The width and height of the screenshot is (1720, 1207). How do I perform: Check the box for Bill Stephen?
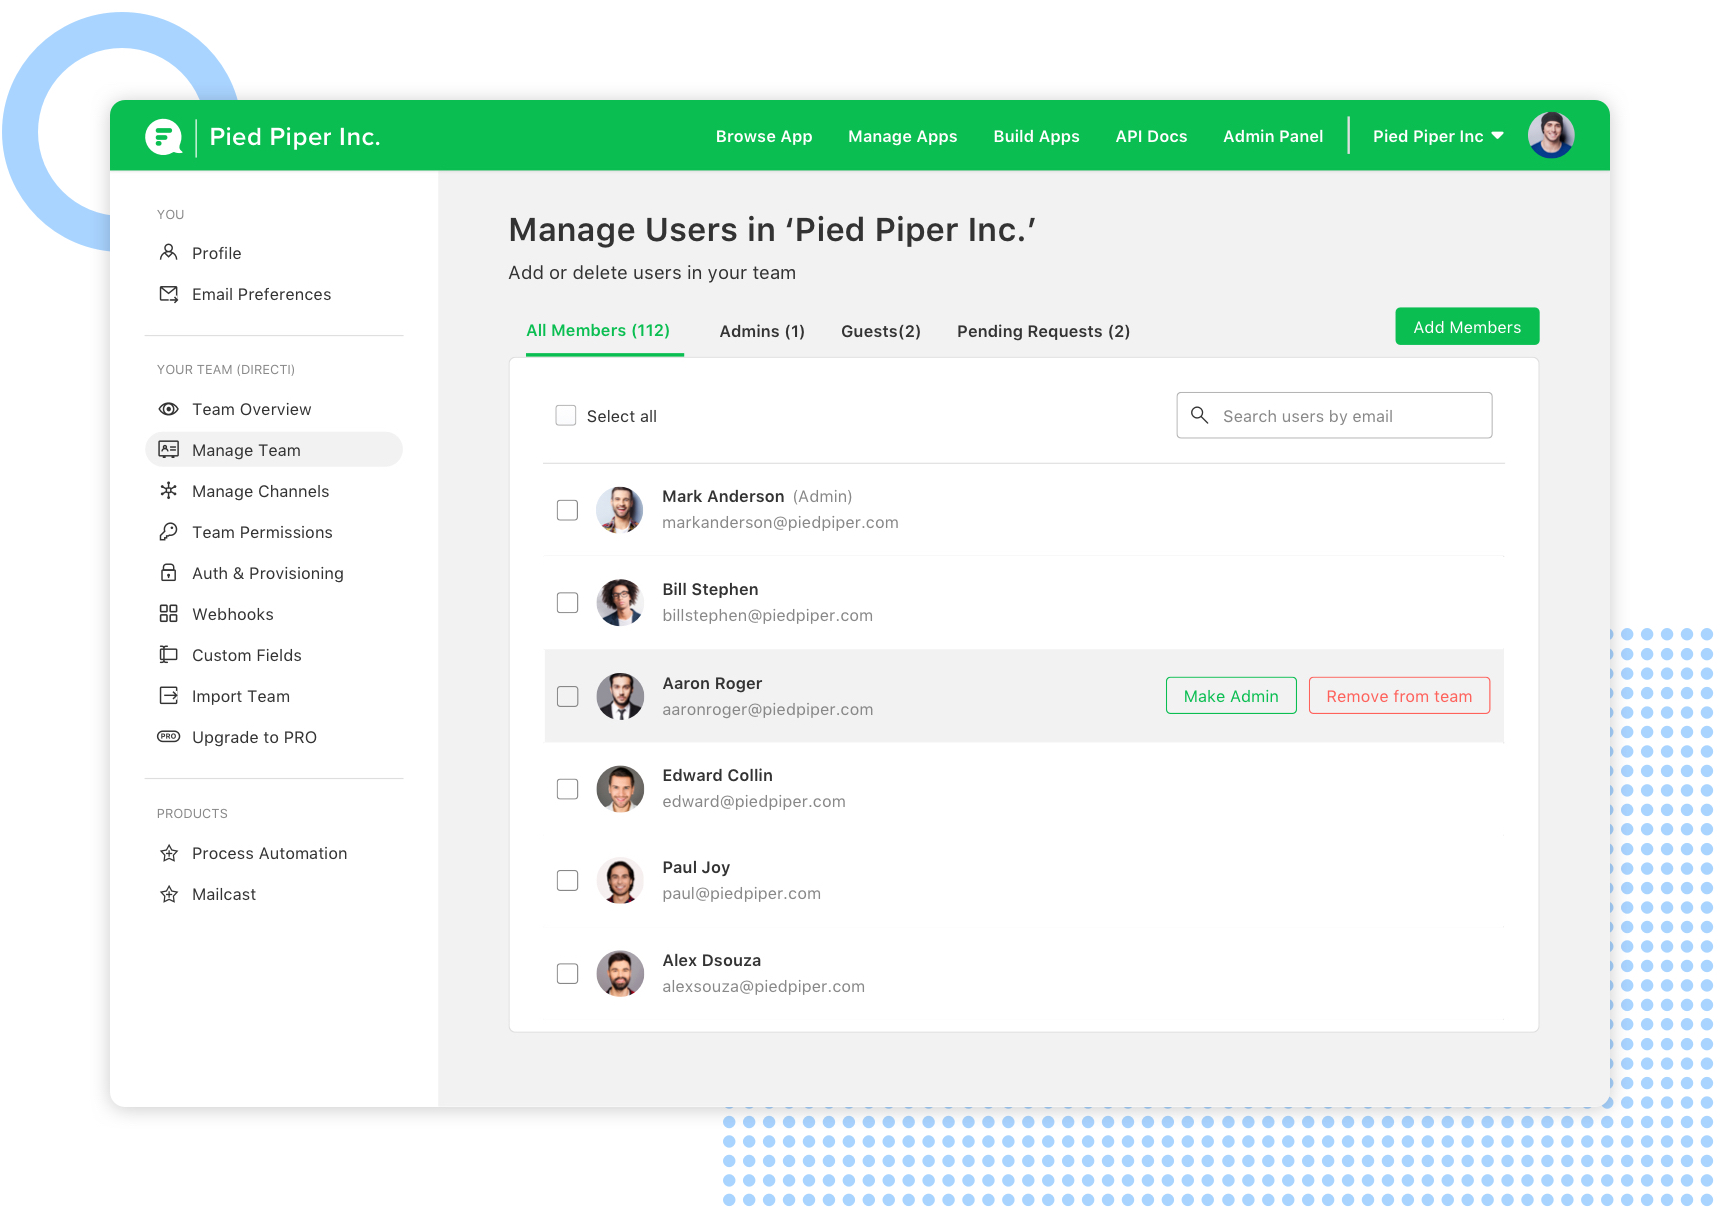(568, 603)
